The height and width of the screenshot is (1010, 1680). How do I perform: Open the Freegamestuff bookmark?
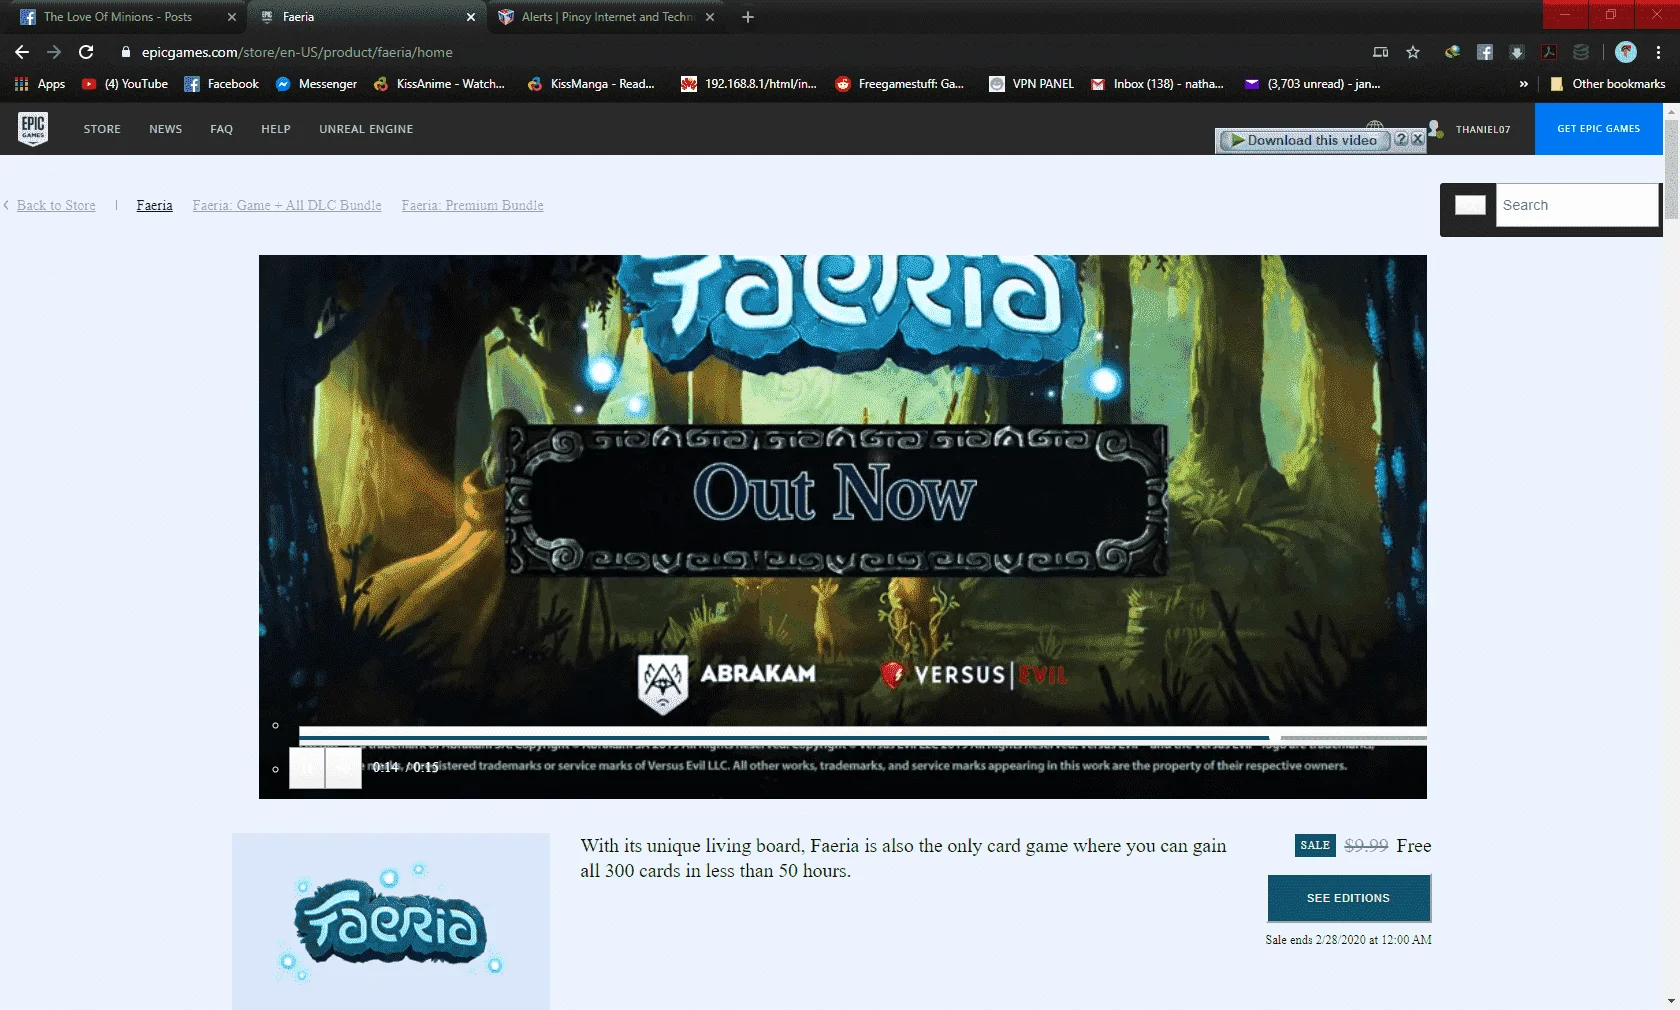click(x=900, y=84)
